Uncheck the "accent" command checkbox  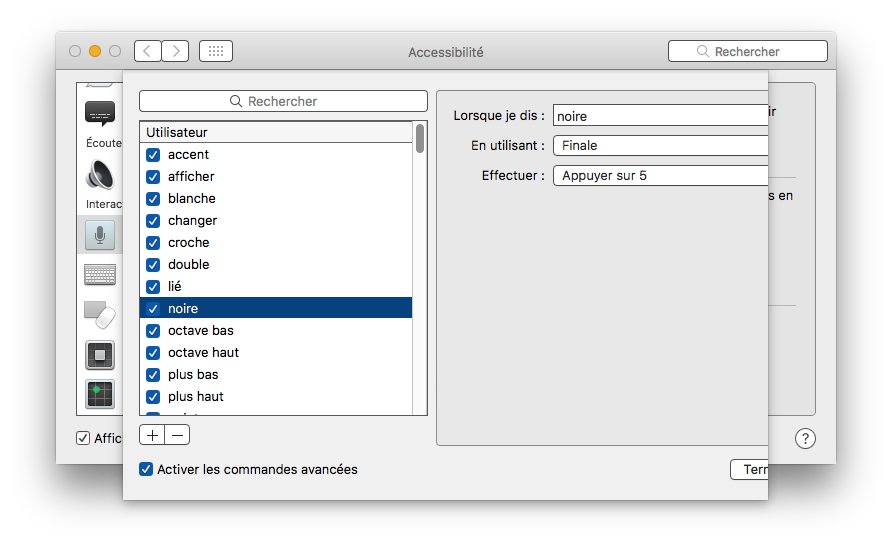click(x=153, y=154)
